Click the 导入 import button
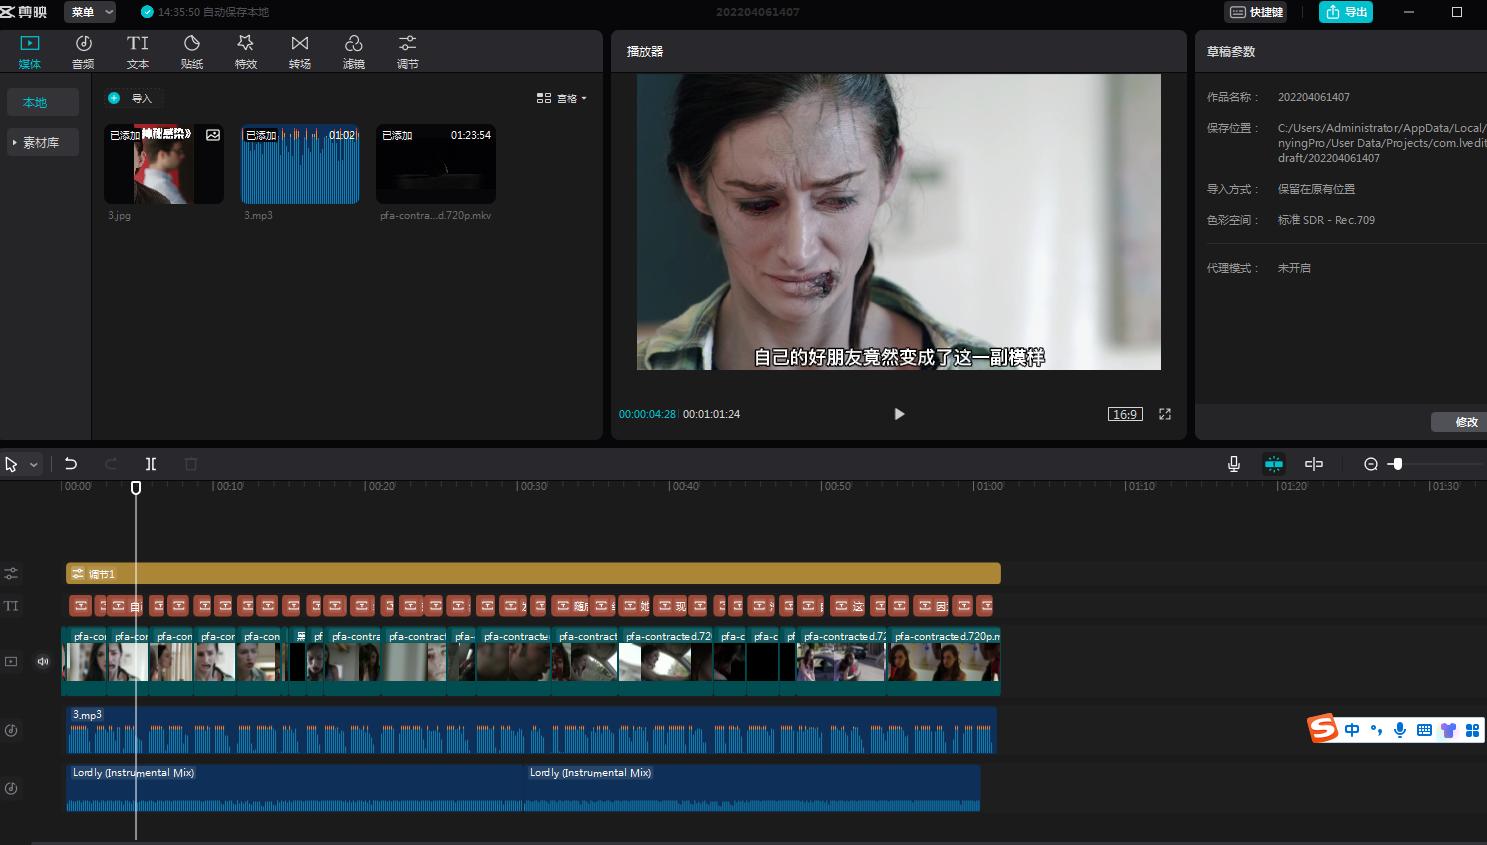The image size is (1487, 845). (131, 98)
